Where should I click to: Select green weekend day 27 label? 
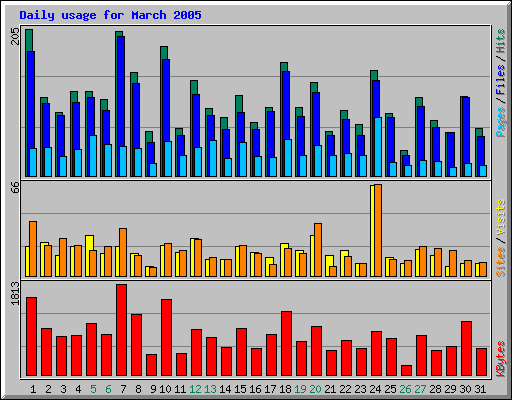coord(420,389)
